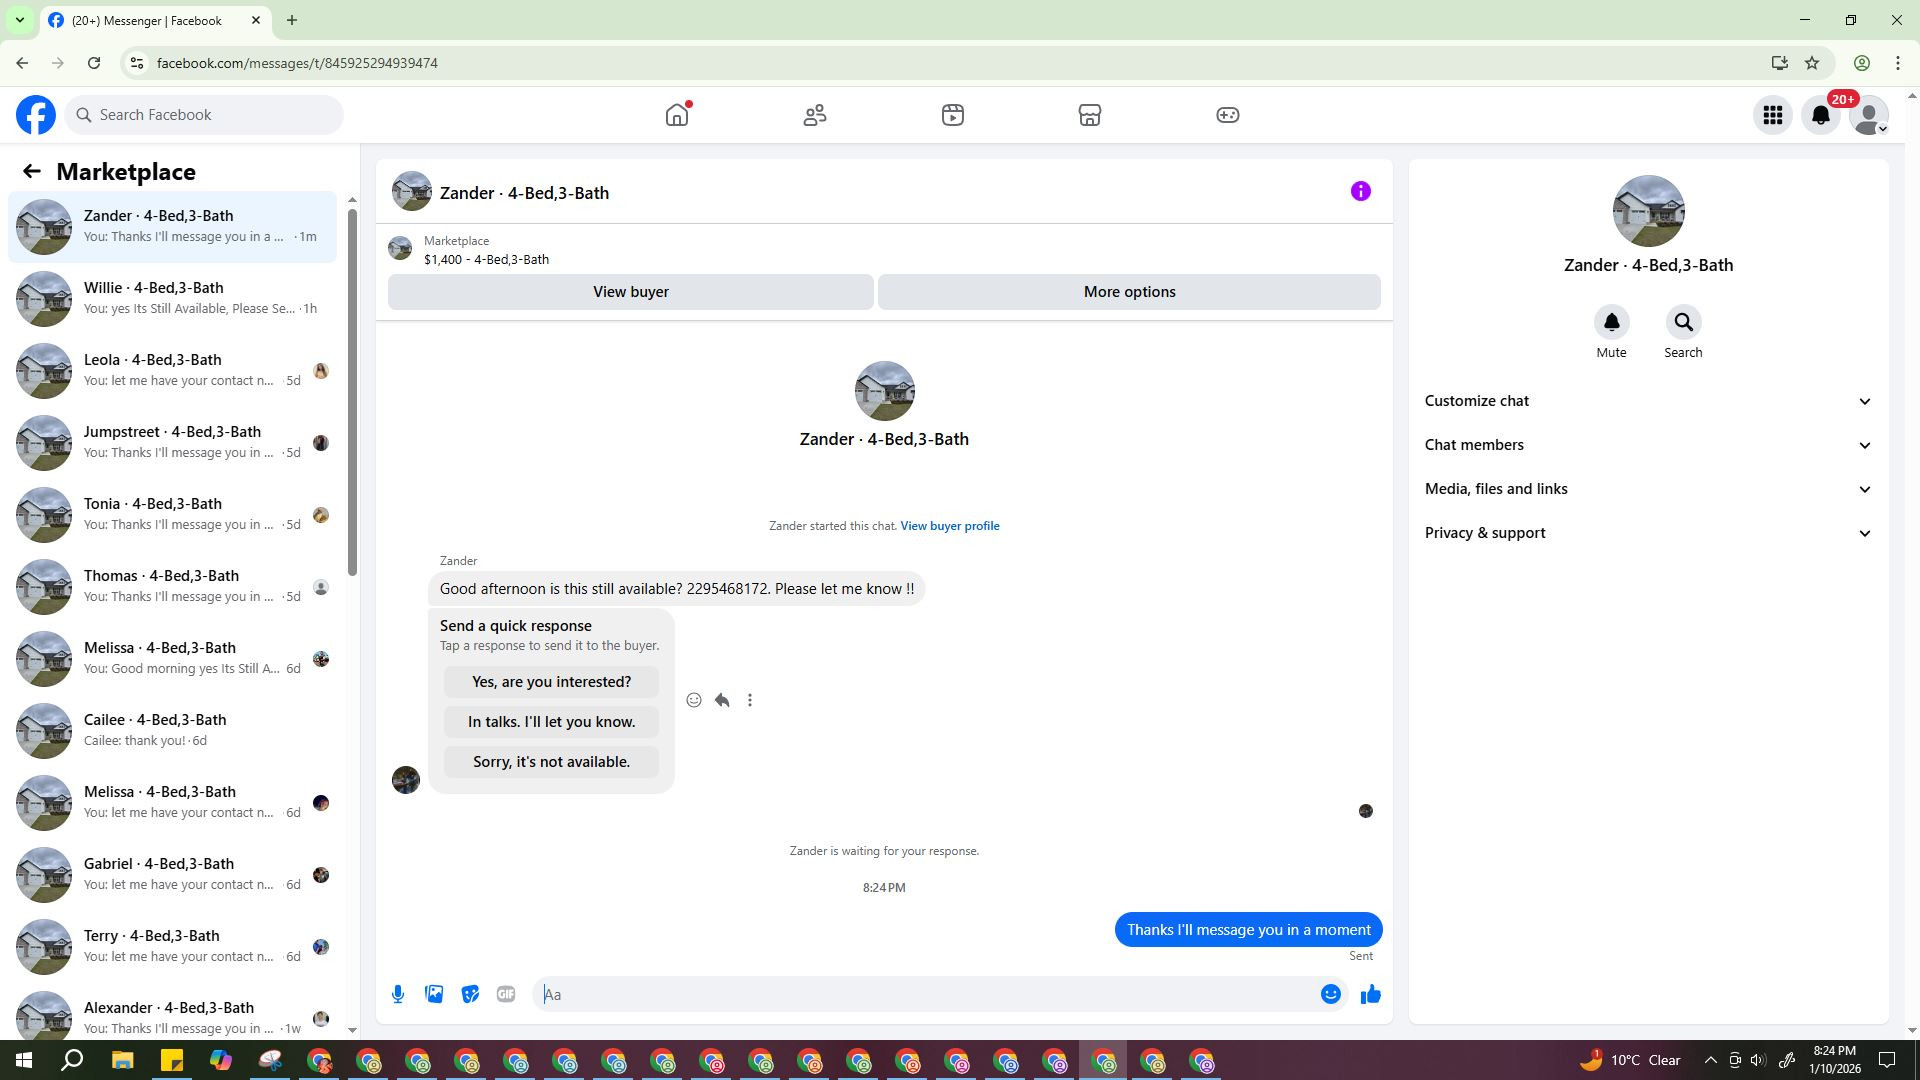
Task: Send a thumbs-up like
Action: pyautogui.click(x=1370, y=994)
